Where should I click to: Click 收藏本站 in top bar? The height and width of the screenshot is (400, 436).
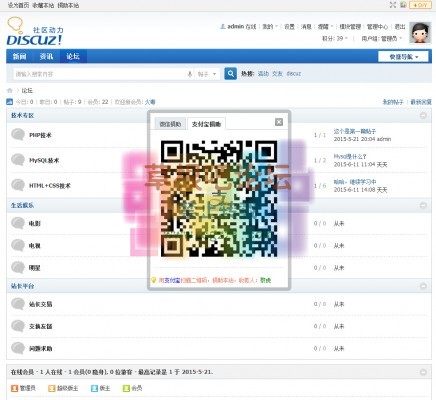point(43,5)
